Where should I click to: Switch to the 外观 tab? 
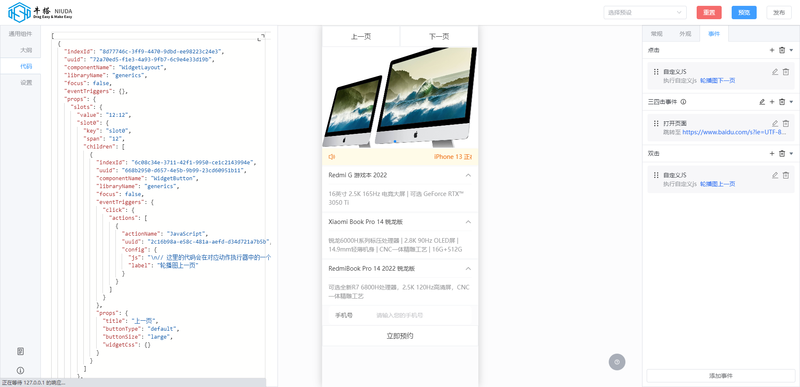[685, 34]
